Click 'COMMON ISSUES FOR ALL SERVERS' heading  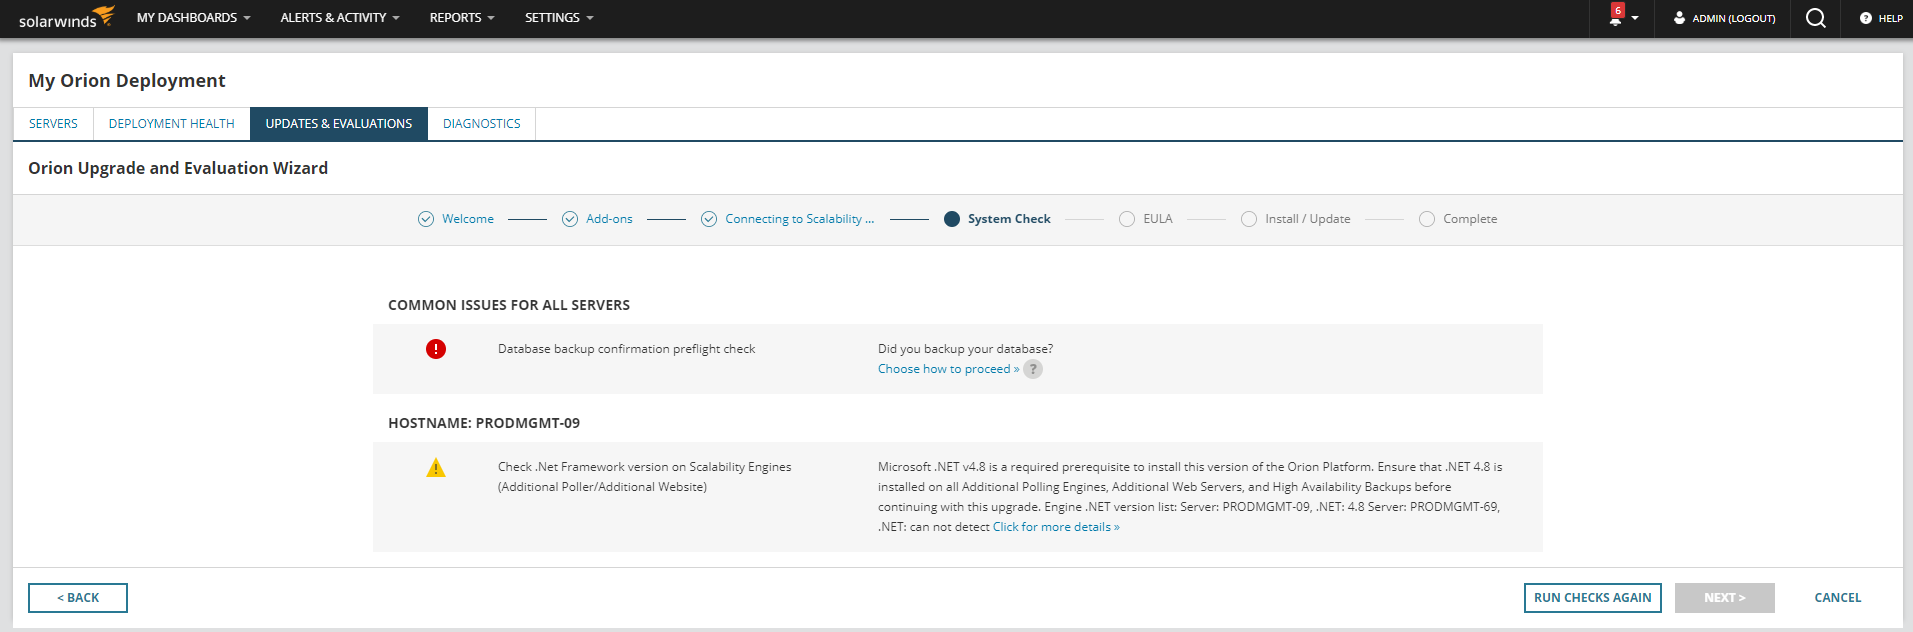pos(509,305)
